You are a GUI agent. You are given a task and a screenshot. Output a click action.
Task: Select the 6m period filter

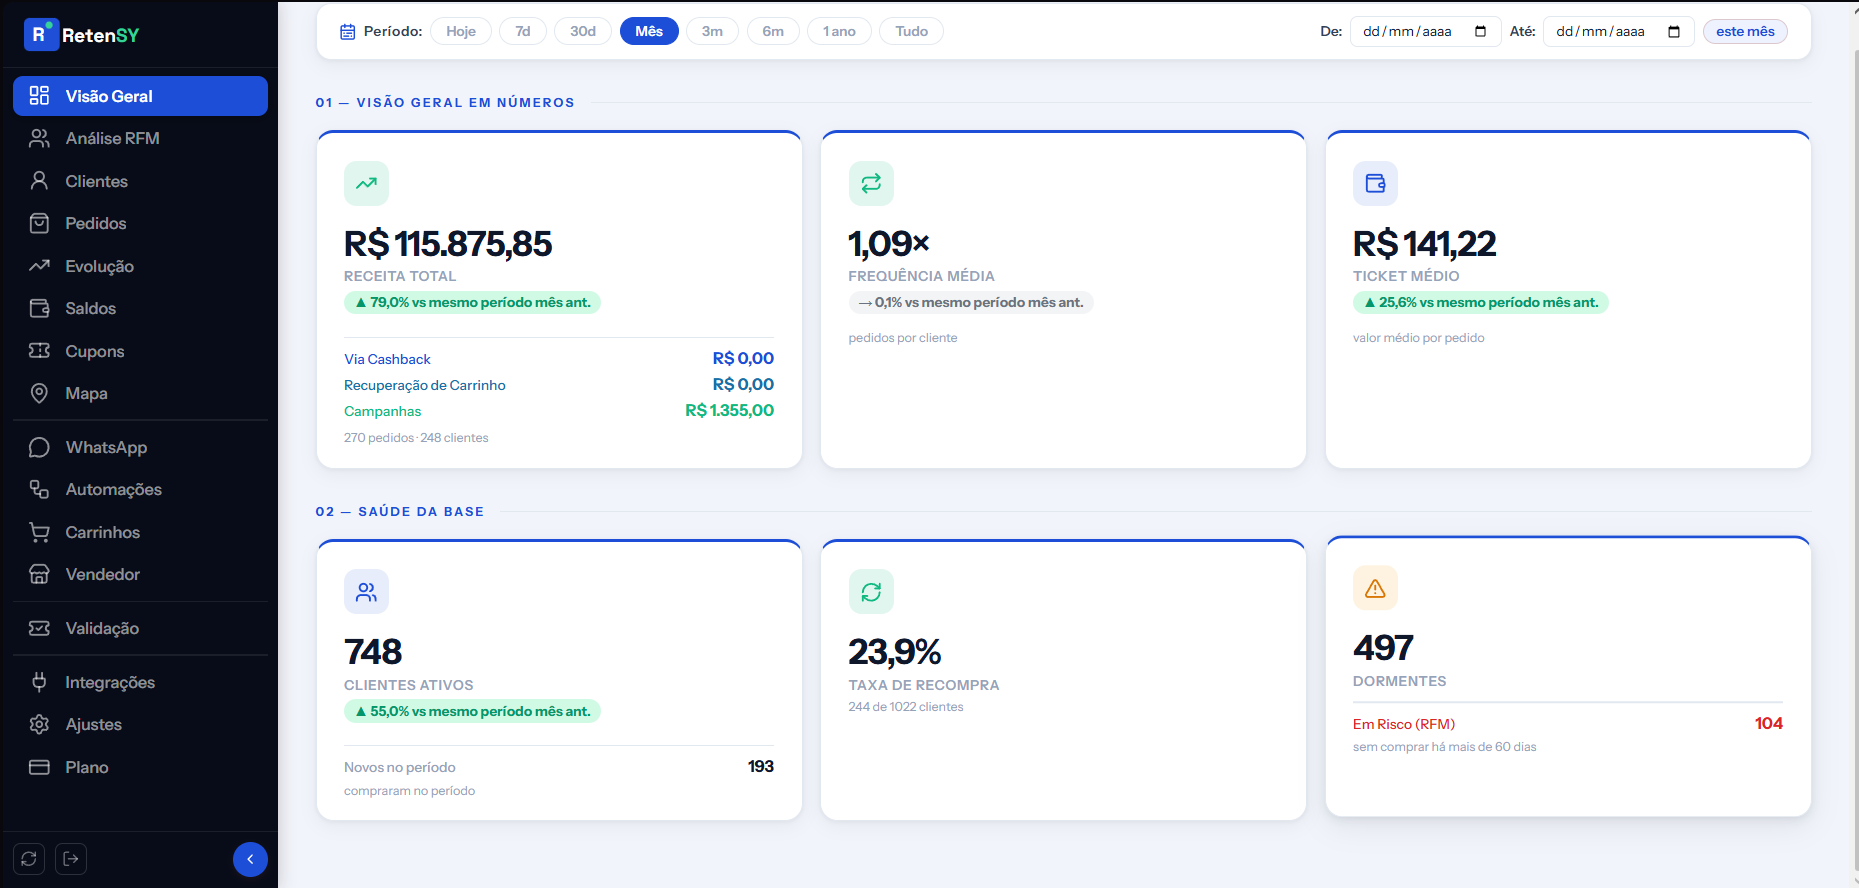773,31
